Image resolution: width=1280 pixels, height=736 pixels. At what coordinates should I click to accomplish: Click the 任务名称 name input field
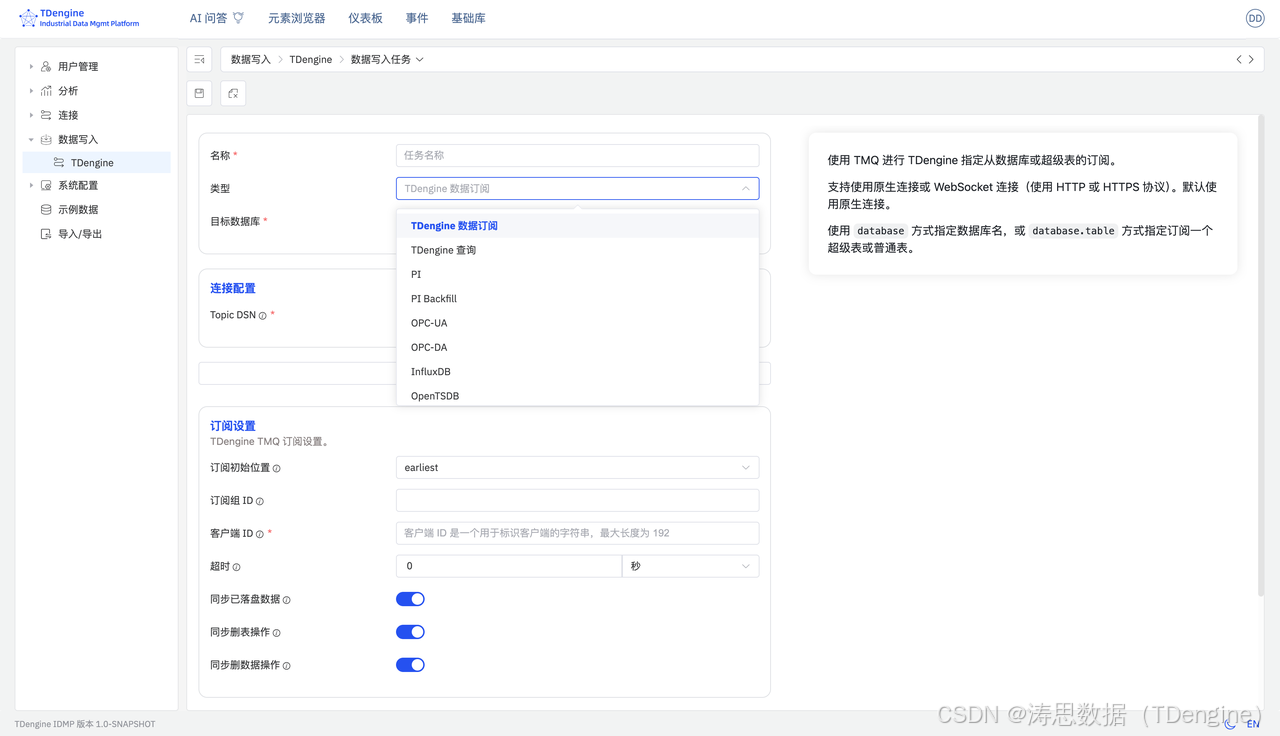tap(577, 155)
